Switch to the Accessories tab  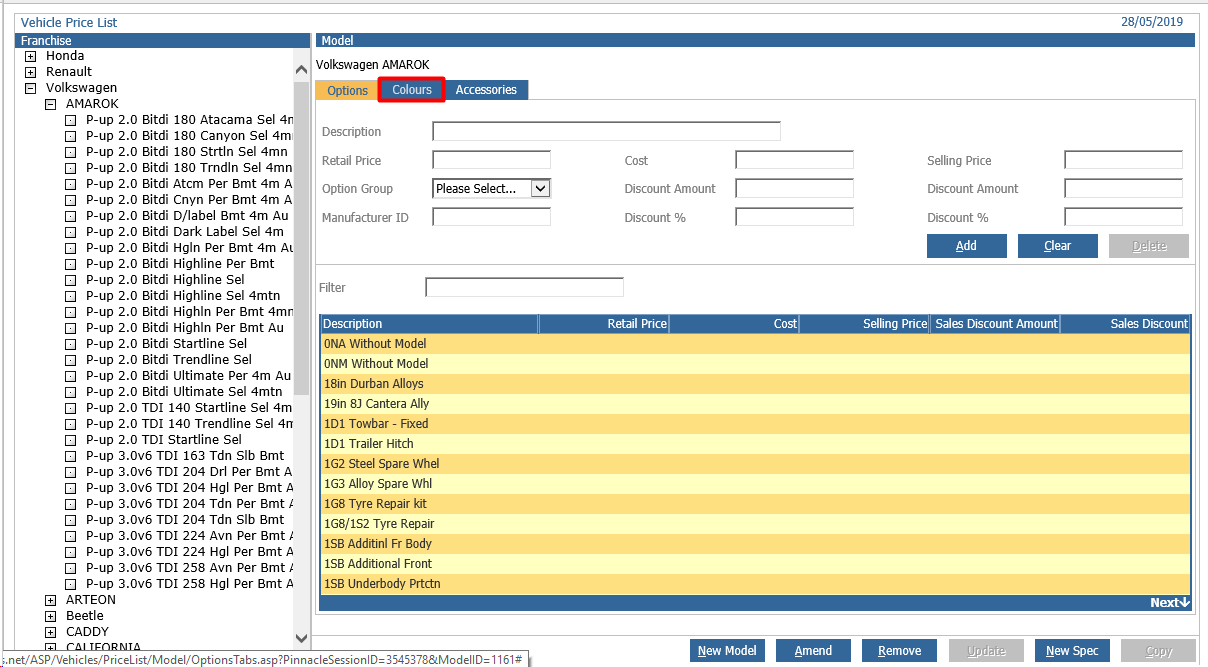tap(486, 90)
